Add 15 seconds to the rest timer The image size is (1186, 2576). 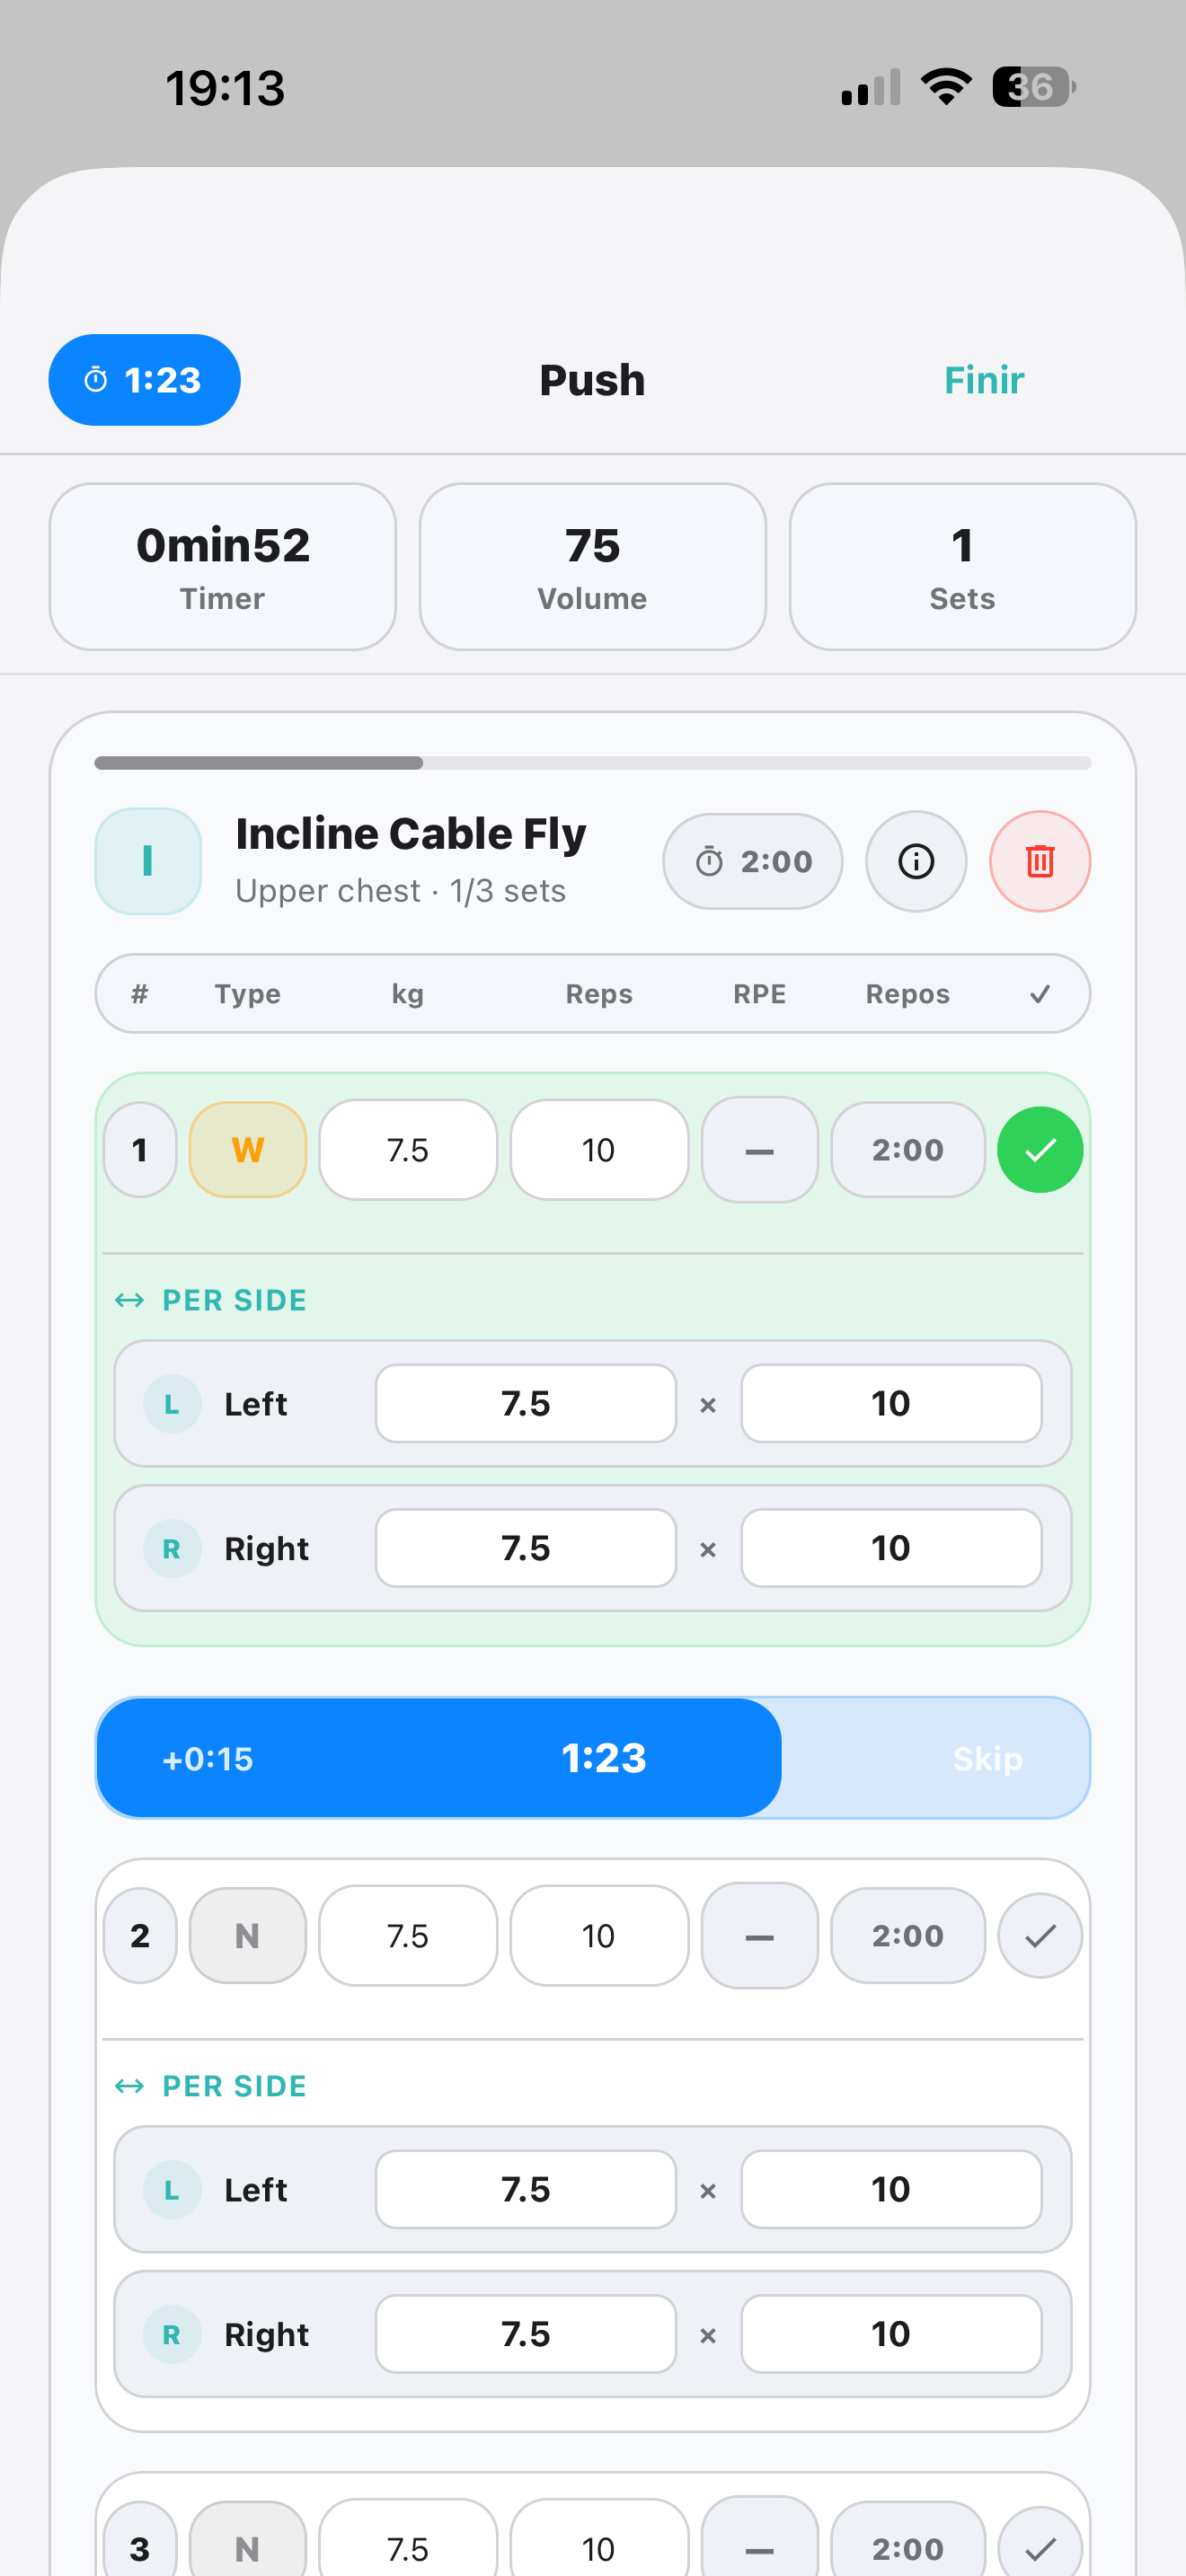click(x=208, y=1757)
